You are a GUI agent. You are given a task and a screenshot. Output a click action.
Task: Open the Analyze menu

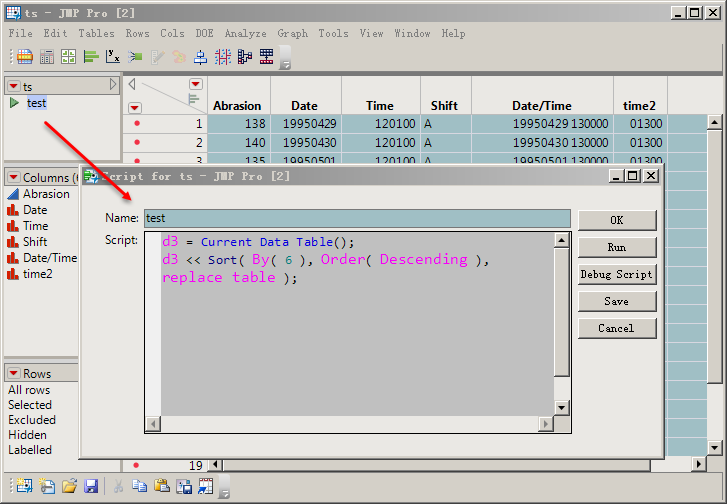click(x=245, y=33)
